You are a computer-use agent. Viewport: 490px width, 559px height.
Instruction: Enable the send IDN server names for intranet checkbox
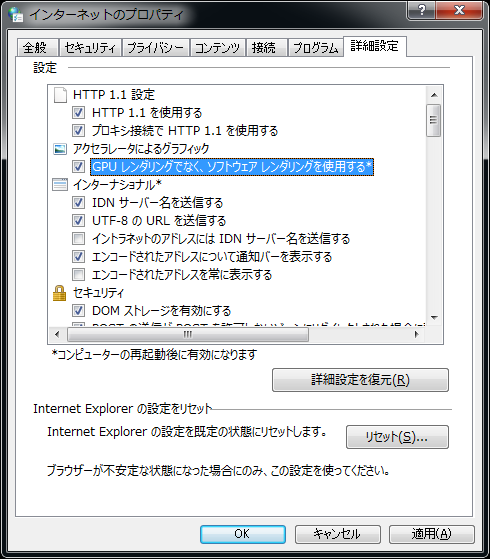point(78,239)
